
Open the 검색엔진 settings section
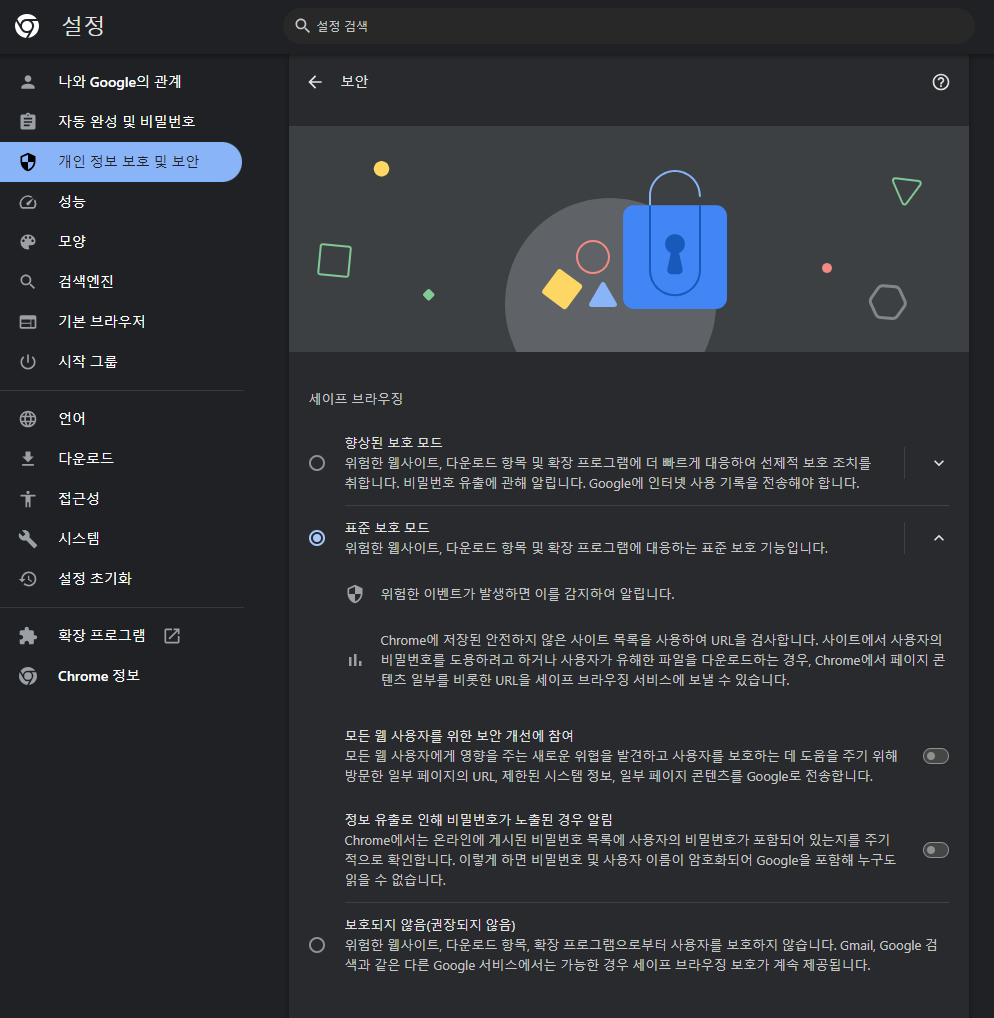(x=121, y=282)
